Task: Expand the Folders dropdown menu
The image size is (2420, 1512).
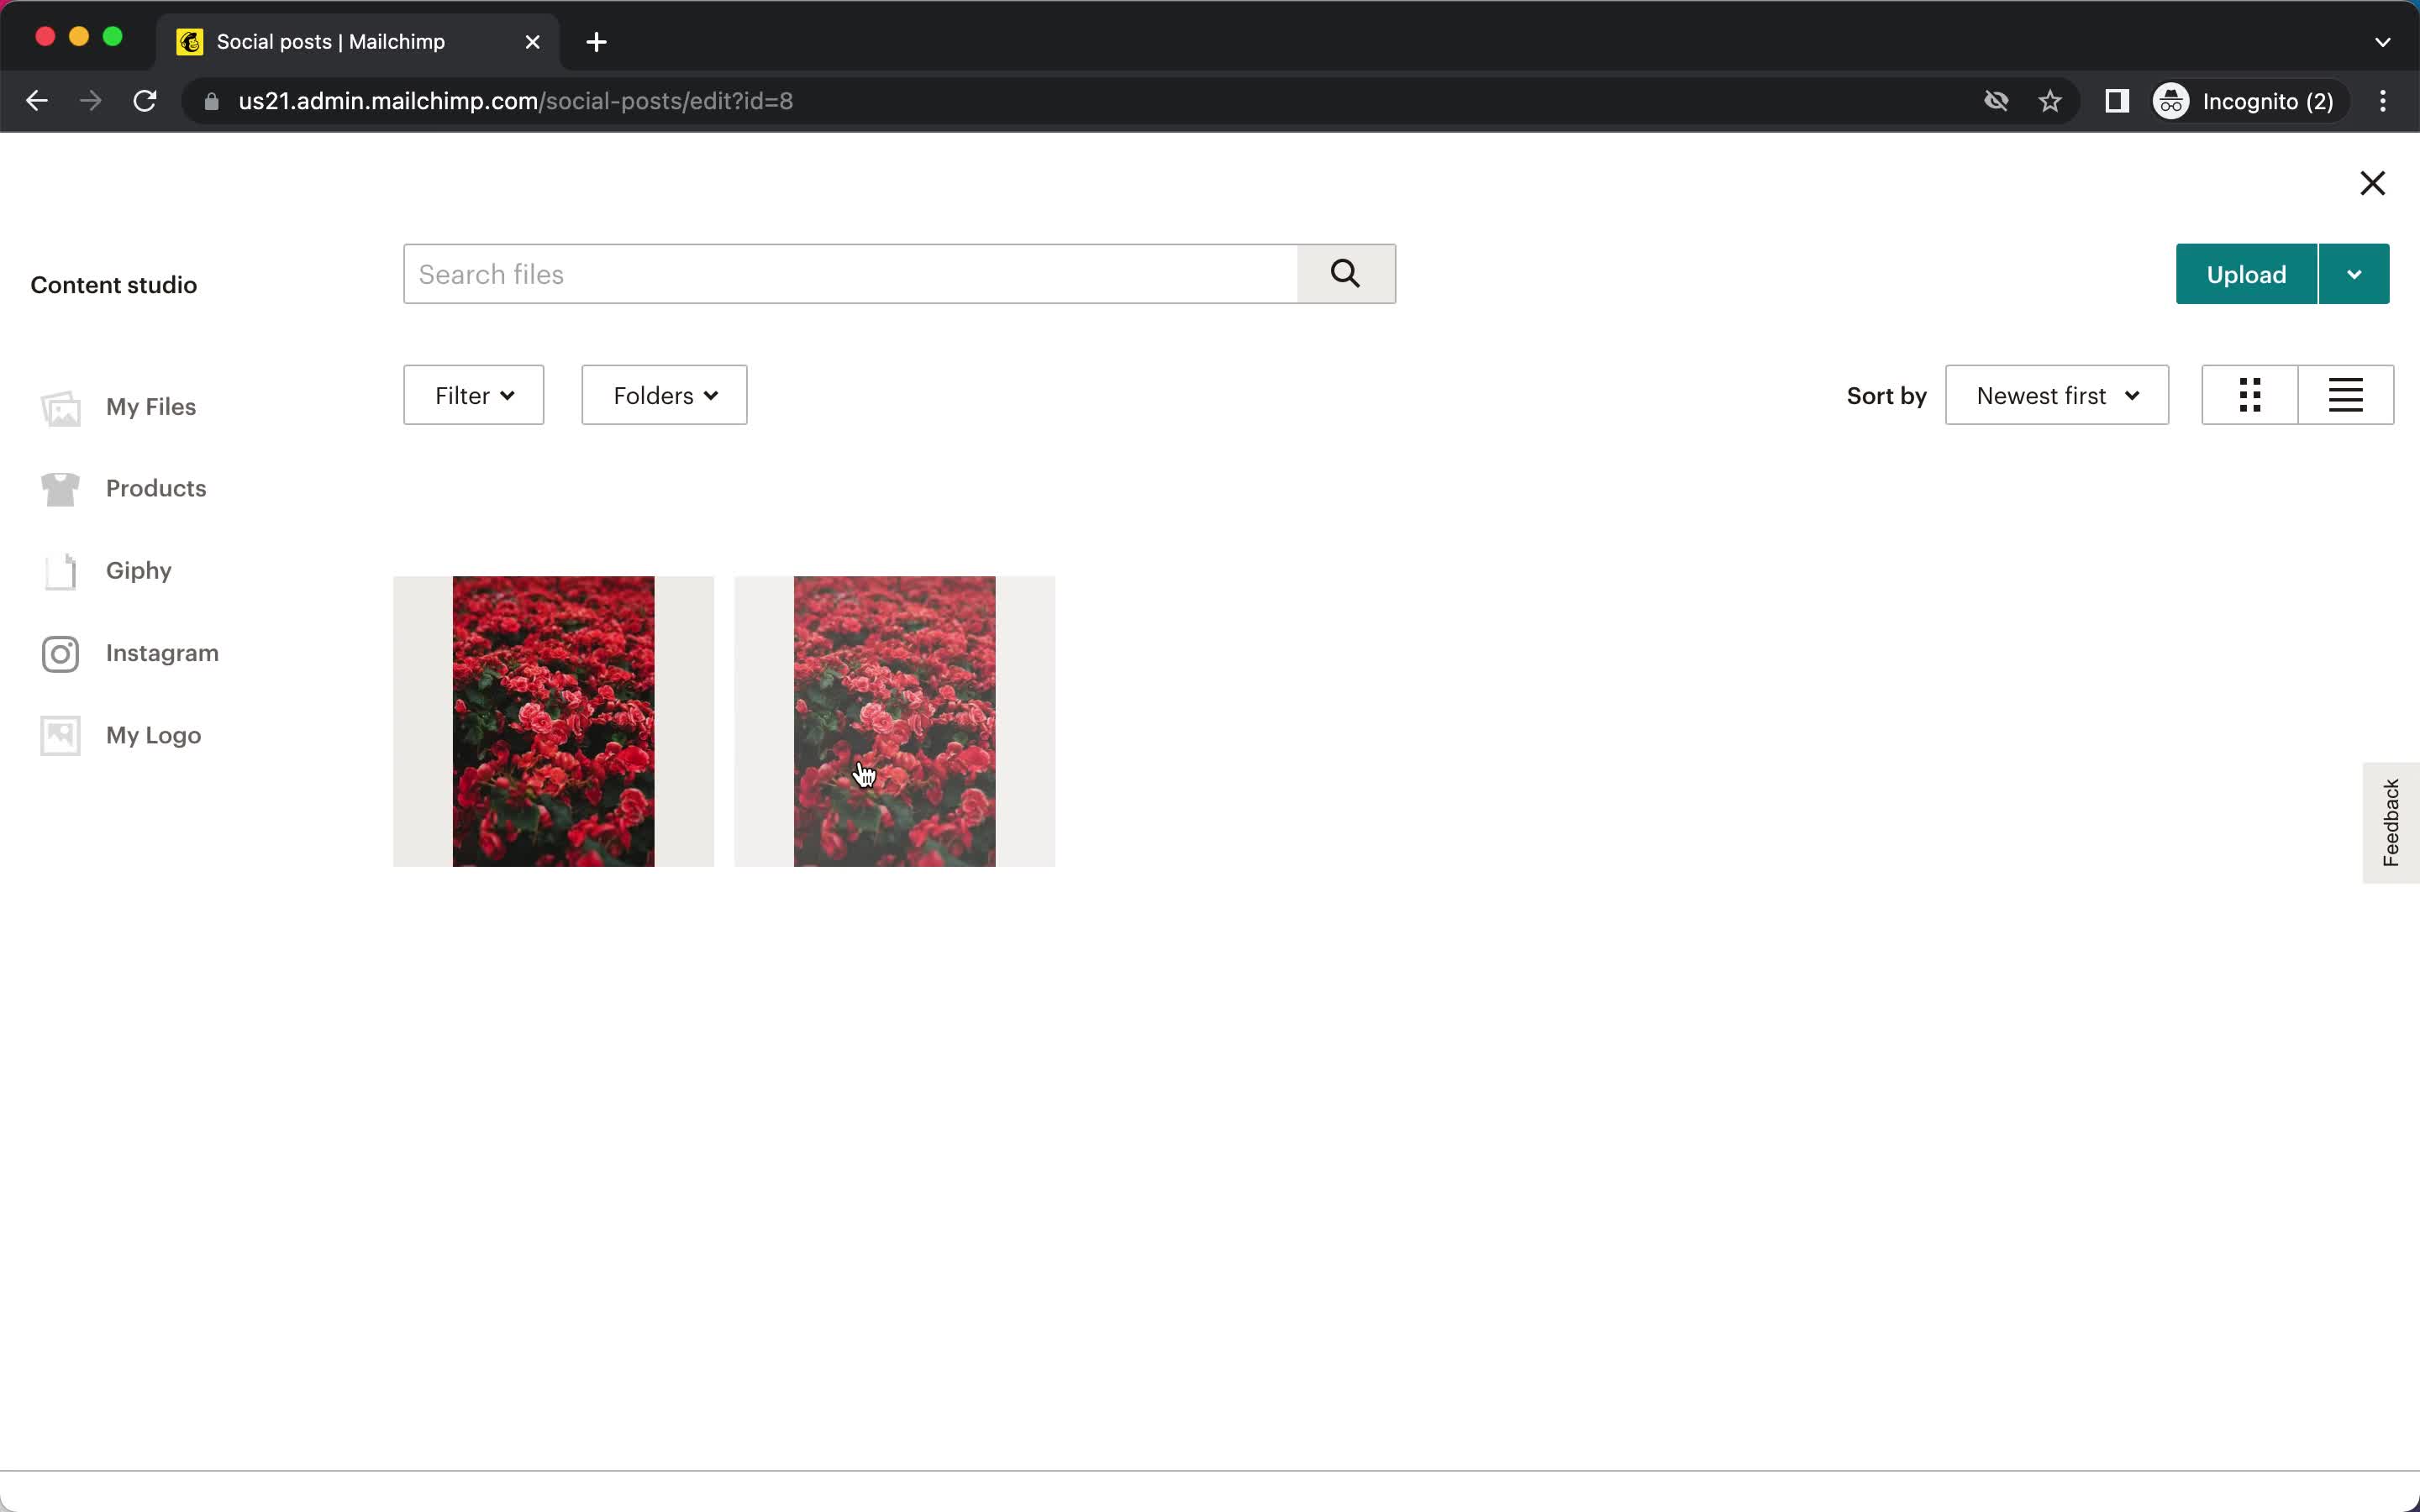Action: pyautogui.click(x=664, y=396)
